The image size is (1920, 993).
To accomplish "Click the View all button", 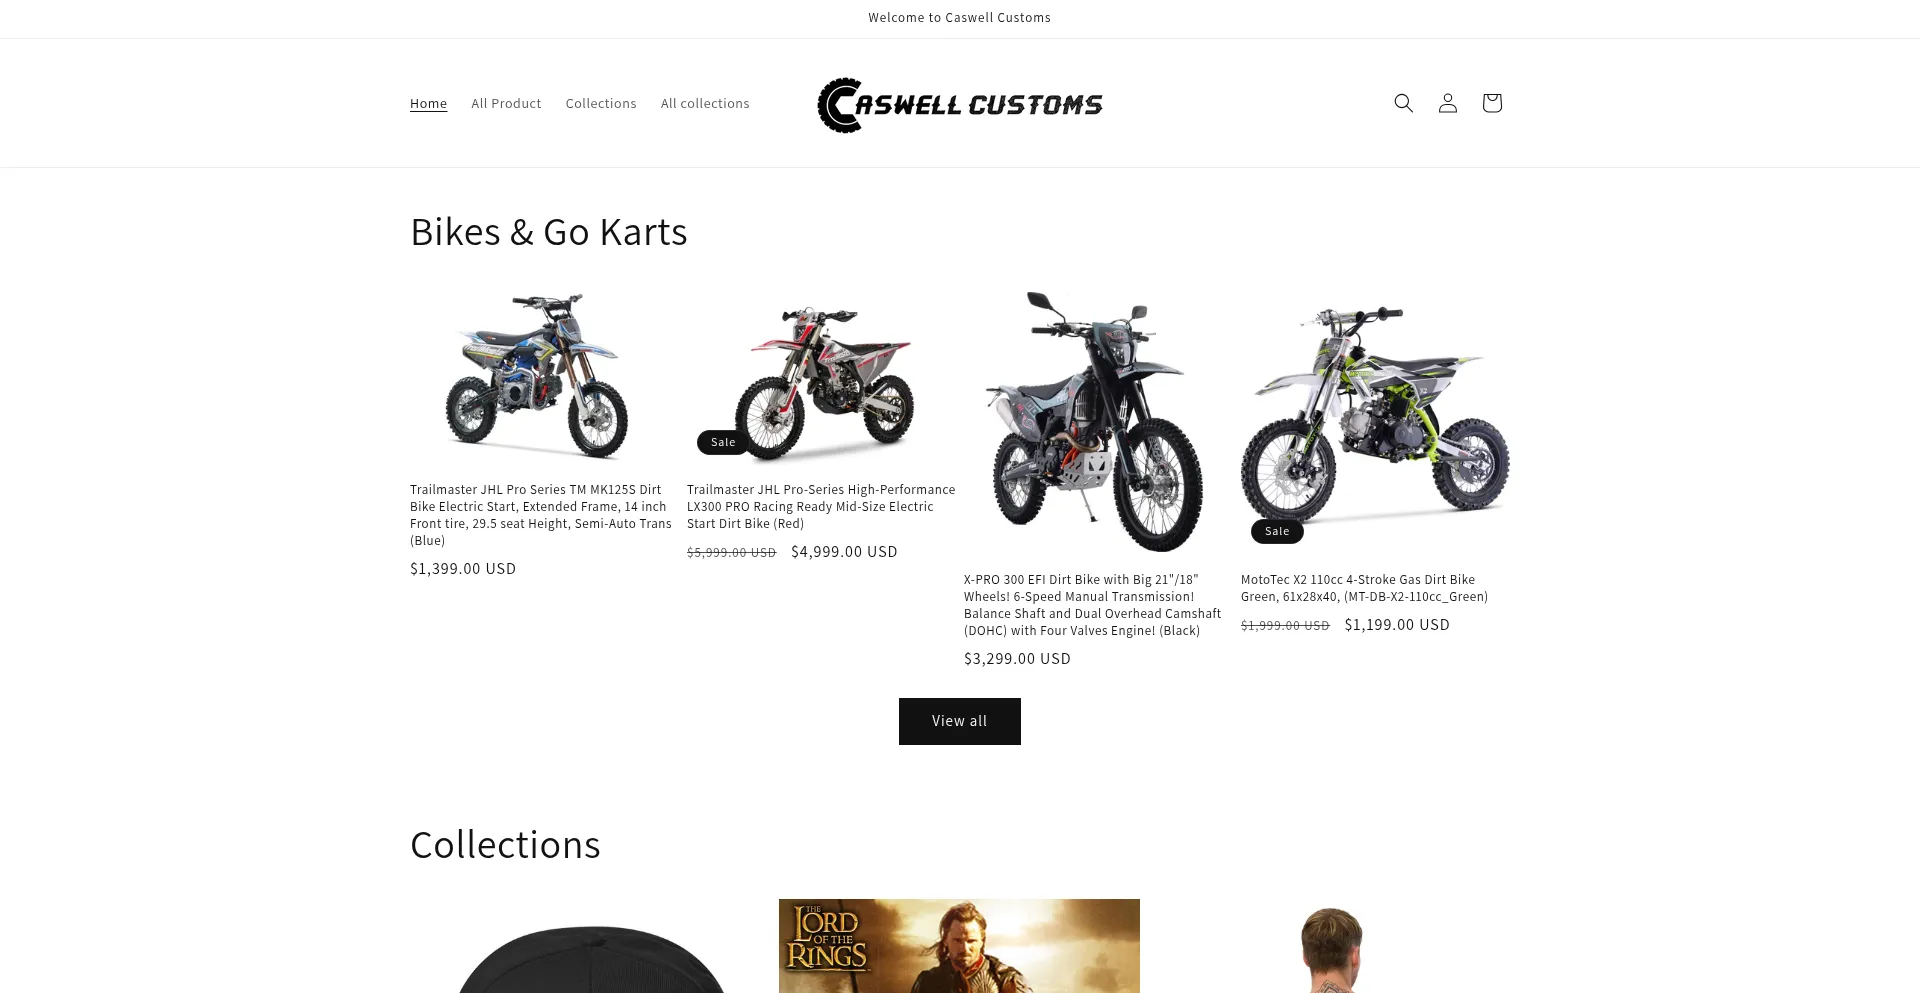I will pos(960,721).
